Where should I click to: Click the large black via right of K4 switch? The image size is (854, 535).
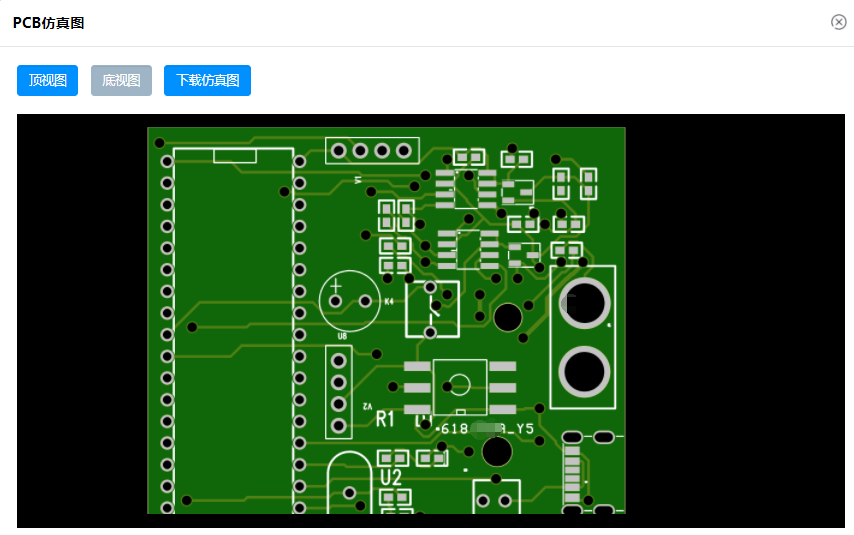click(508, 318)
